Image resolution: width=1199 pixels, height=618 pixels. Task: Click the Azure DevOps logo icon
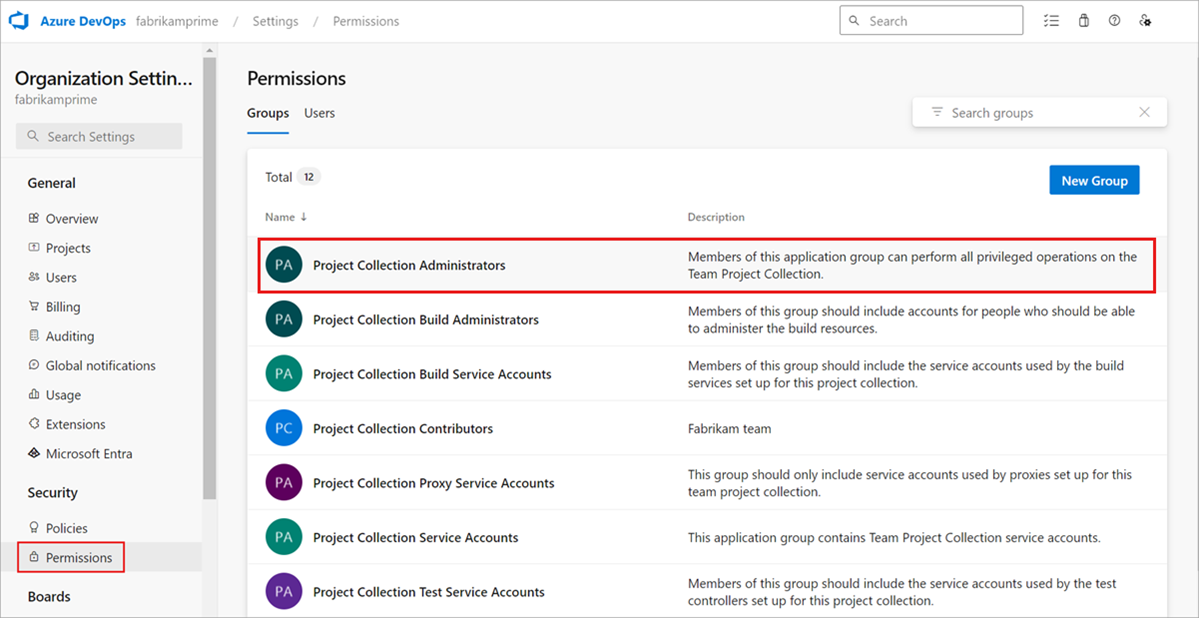coord(18,21)
